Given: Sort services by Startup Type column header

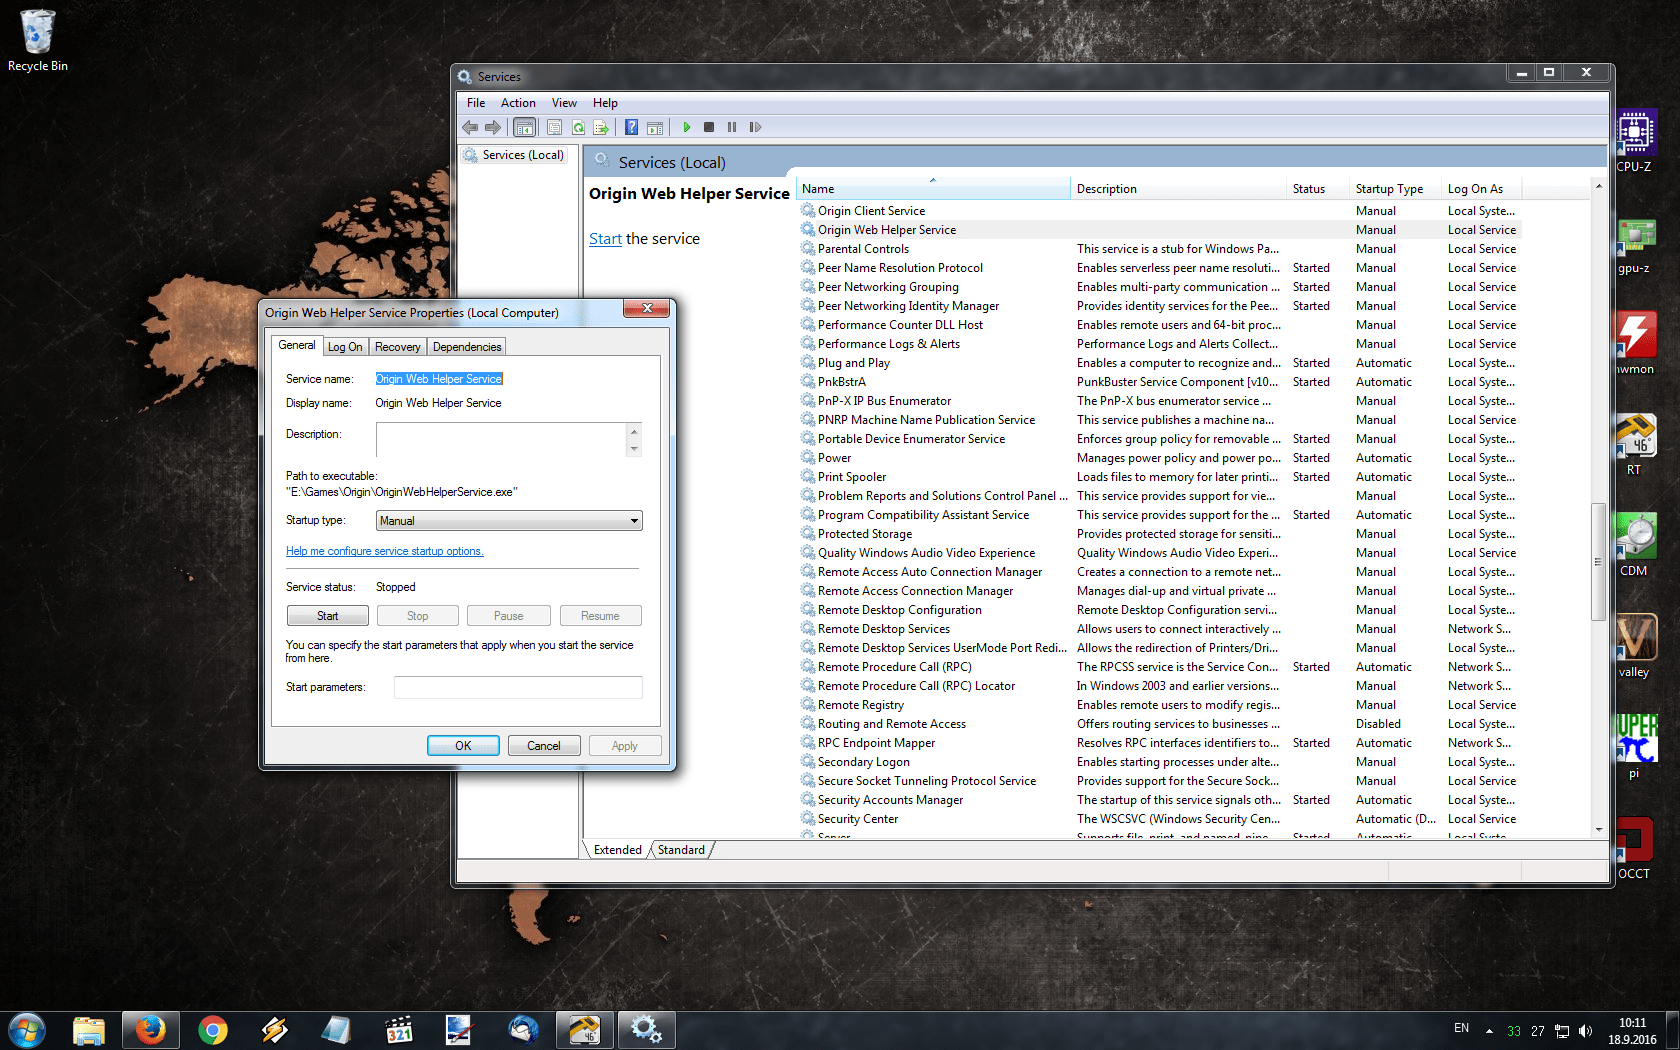Looking at the screenshot, I should coord(1396,189).
